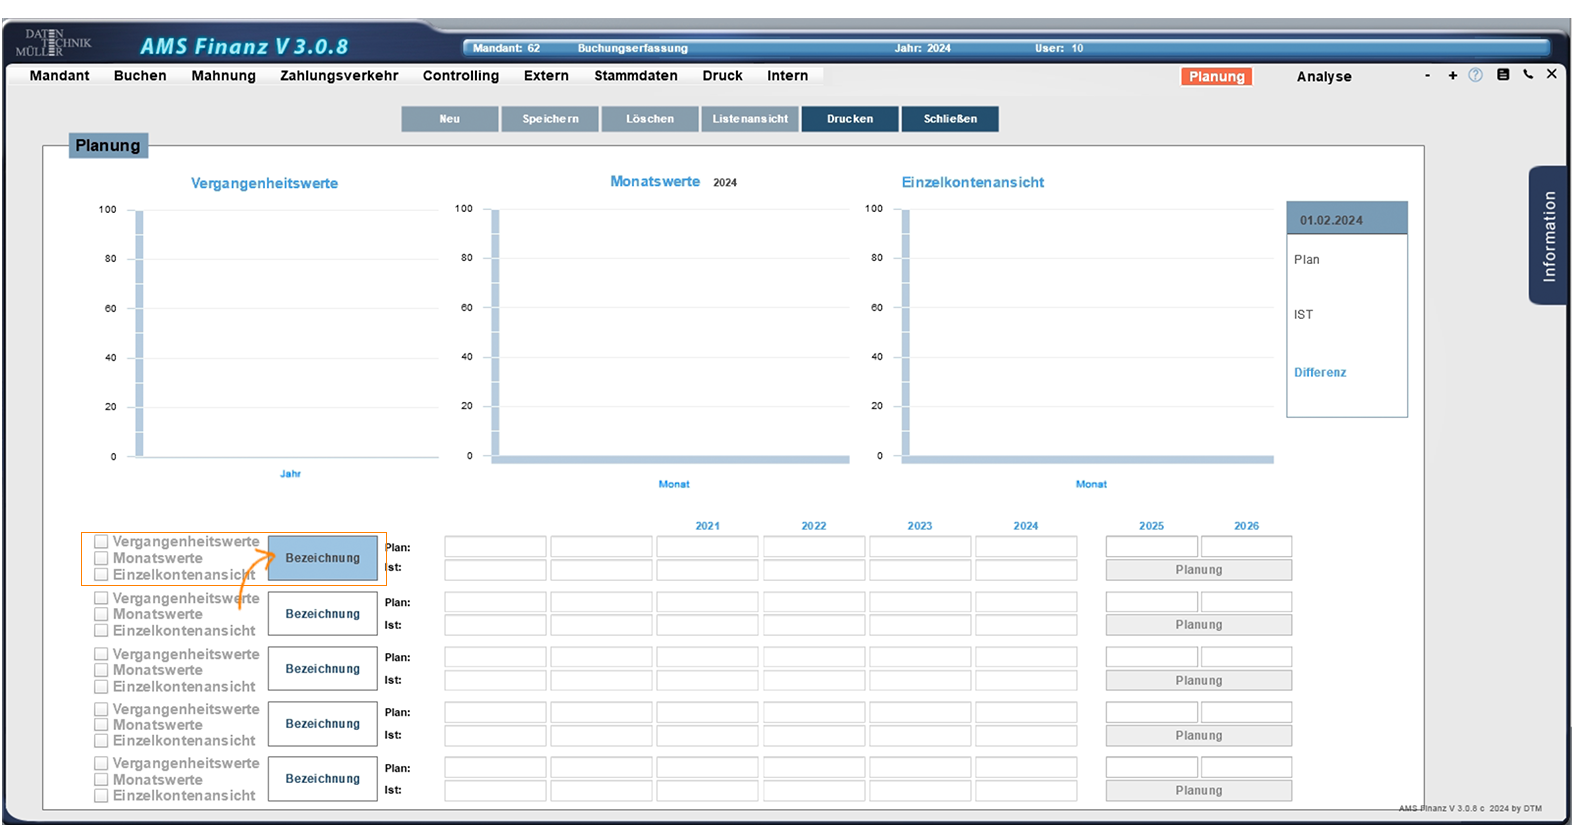The height and width of the screenshot is (825, 1572).
Task: Open the notes list icon
Action: pyautogui.click(x=1502, y=74)
